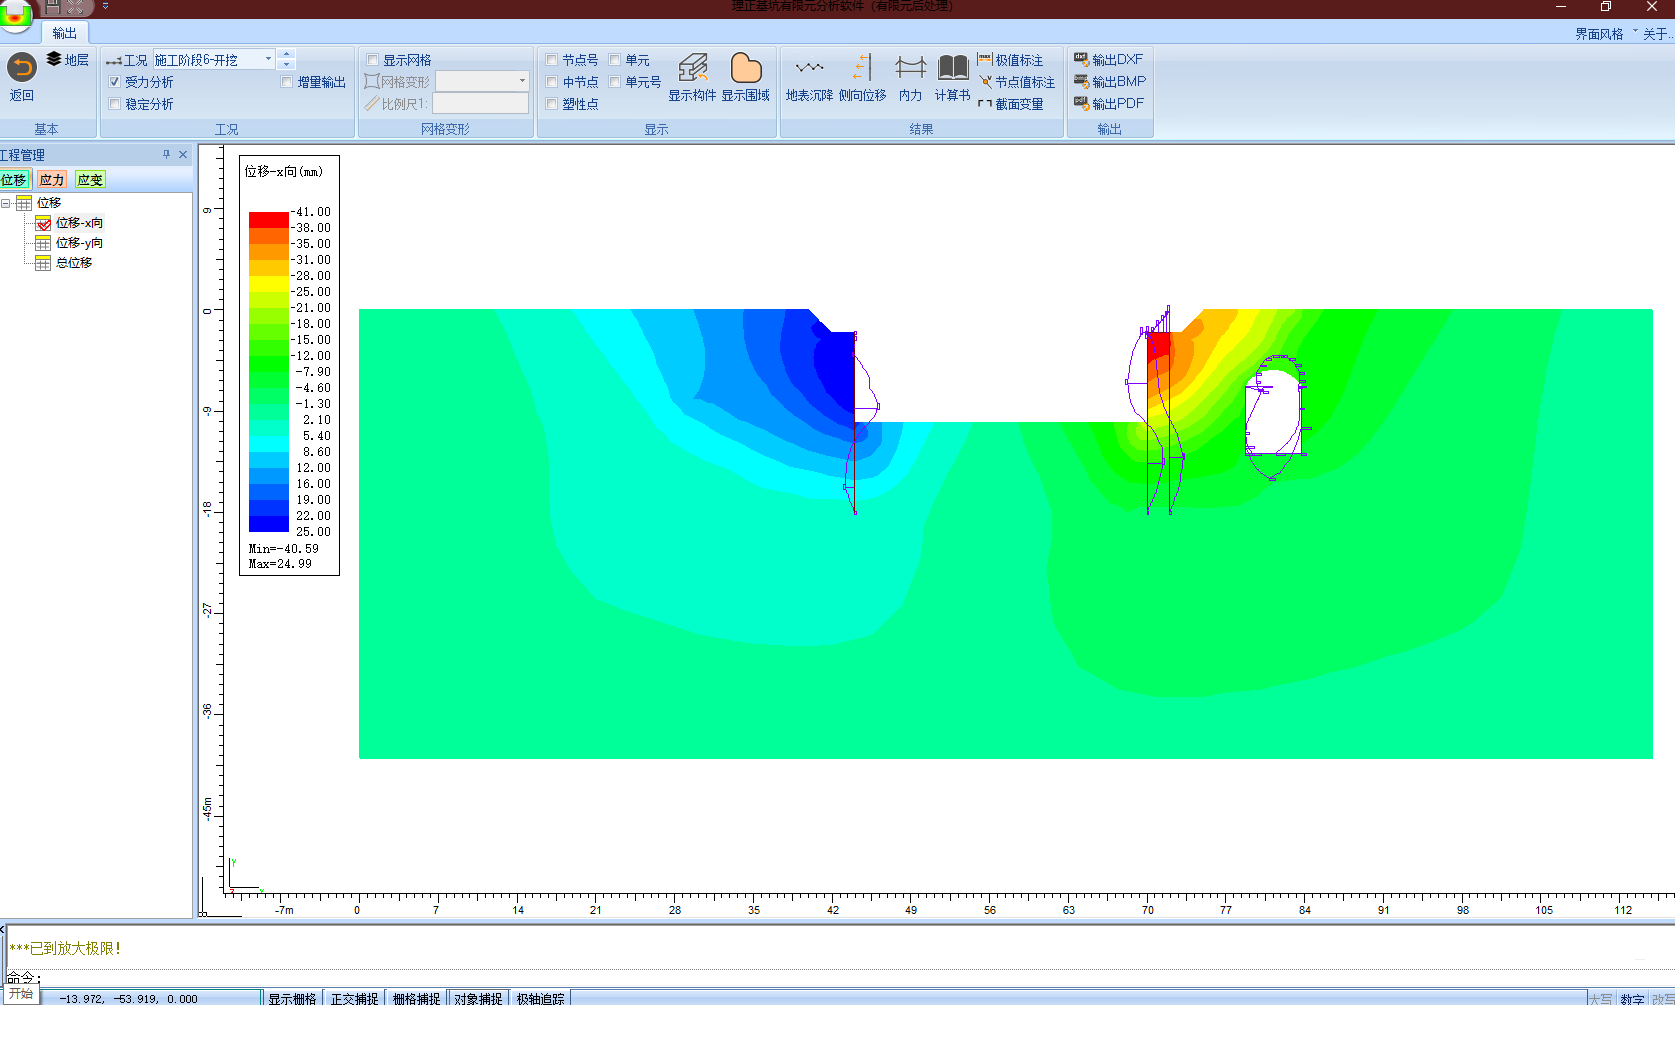The image size is (1680, 1050).
Task: Open the 工况 construction stage dropdown
Action: (268, 60)
